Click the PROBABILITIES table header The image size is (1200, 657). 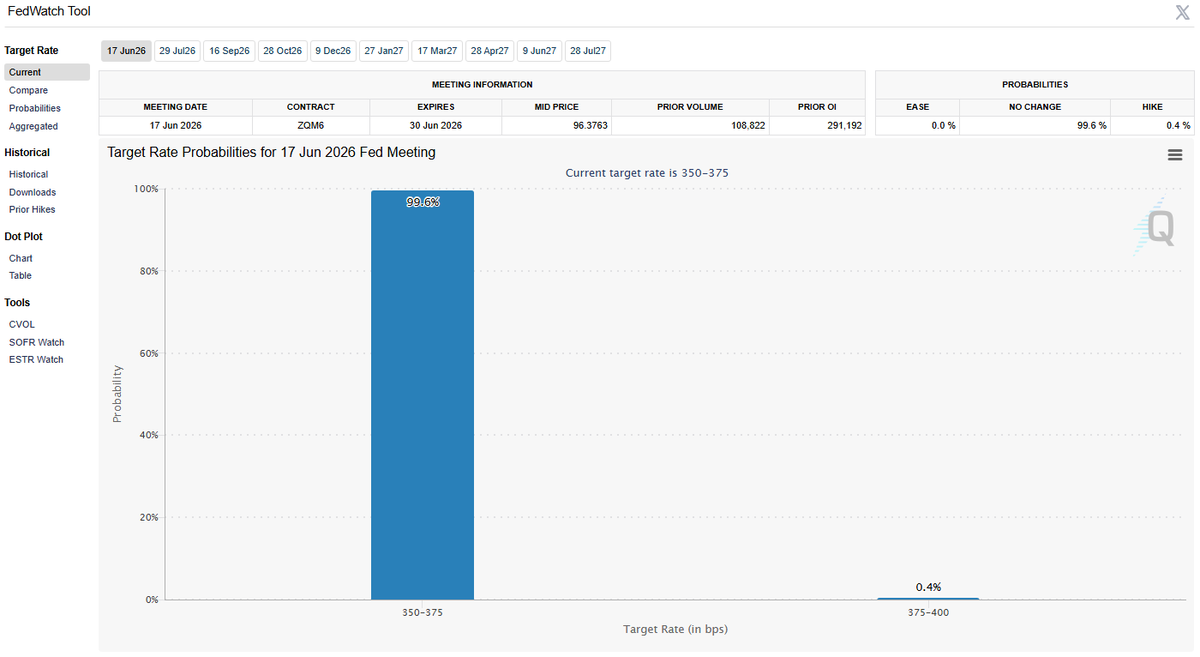(x=1035, y=85)
